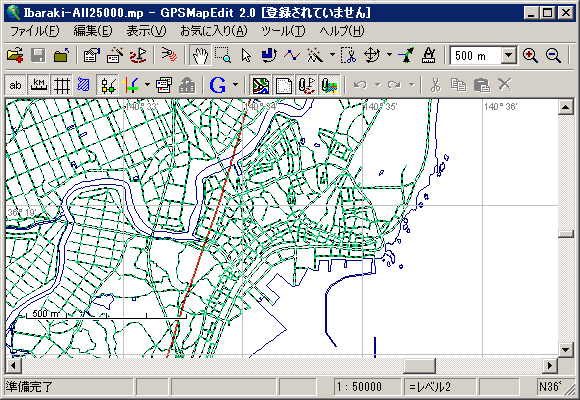Click the Zoom In magnifier icon
This screenshot has height=400, width=580.
pyautogui.click(x=530, y=56)
